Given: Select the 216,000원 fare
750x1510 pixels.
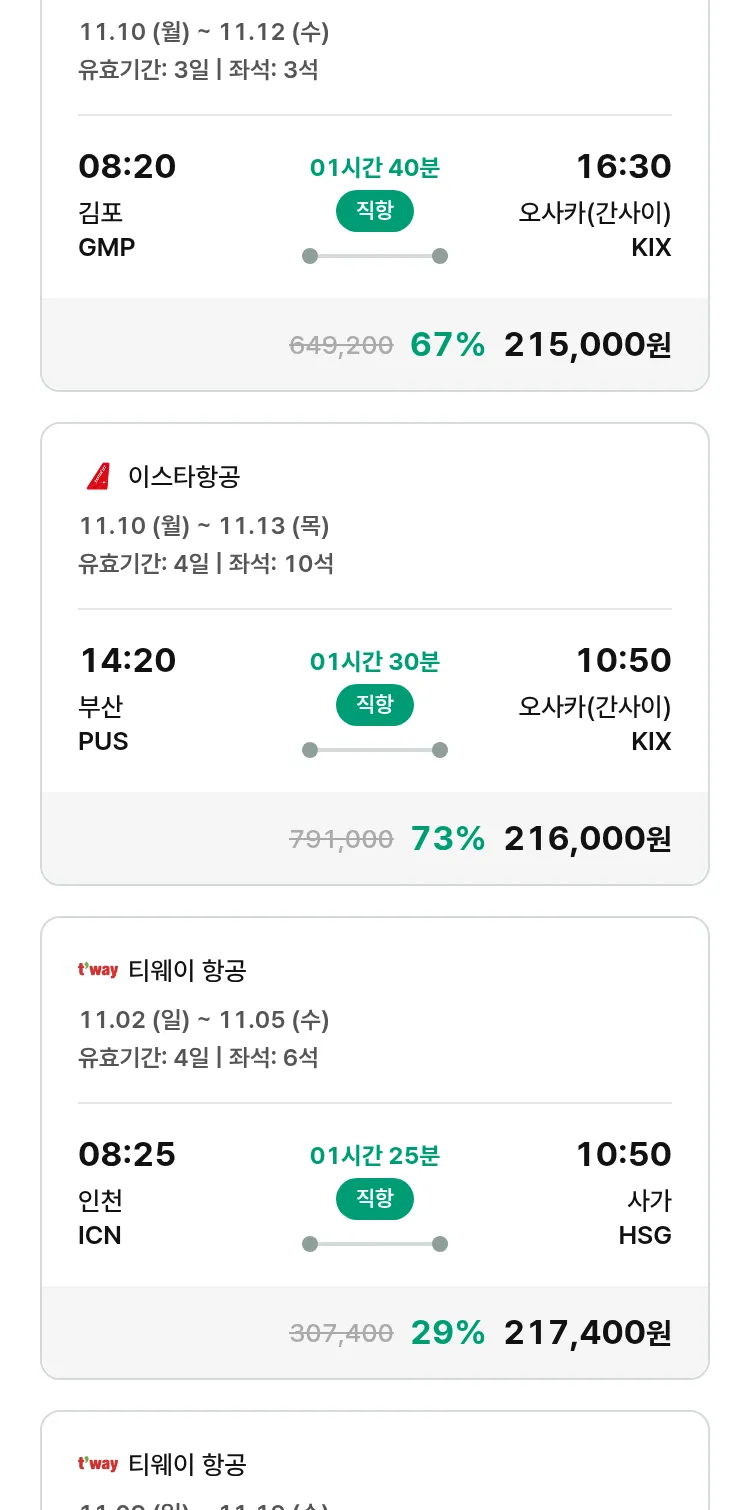Looking at the screenshot, I should tap(587, 839).
